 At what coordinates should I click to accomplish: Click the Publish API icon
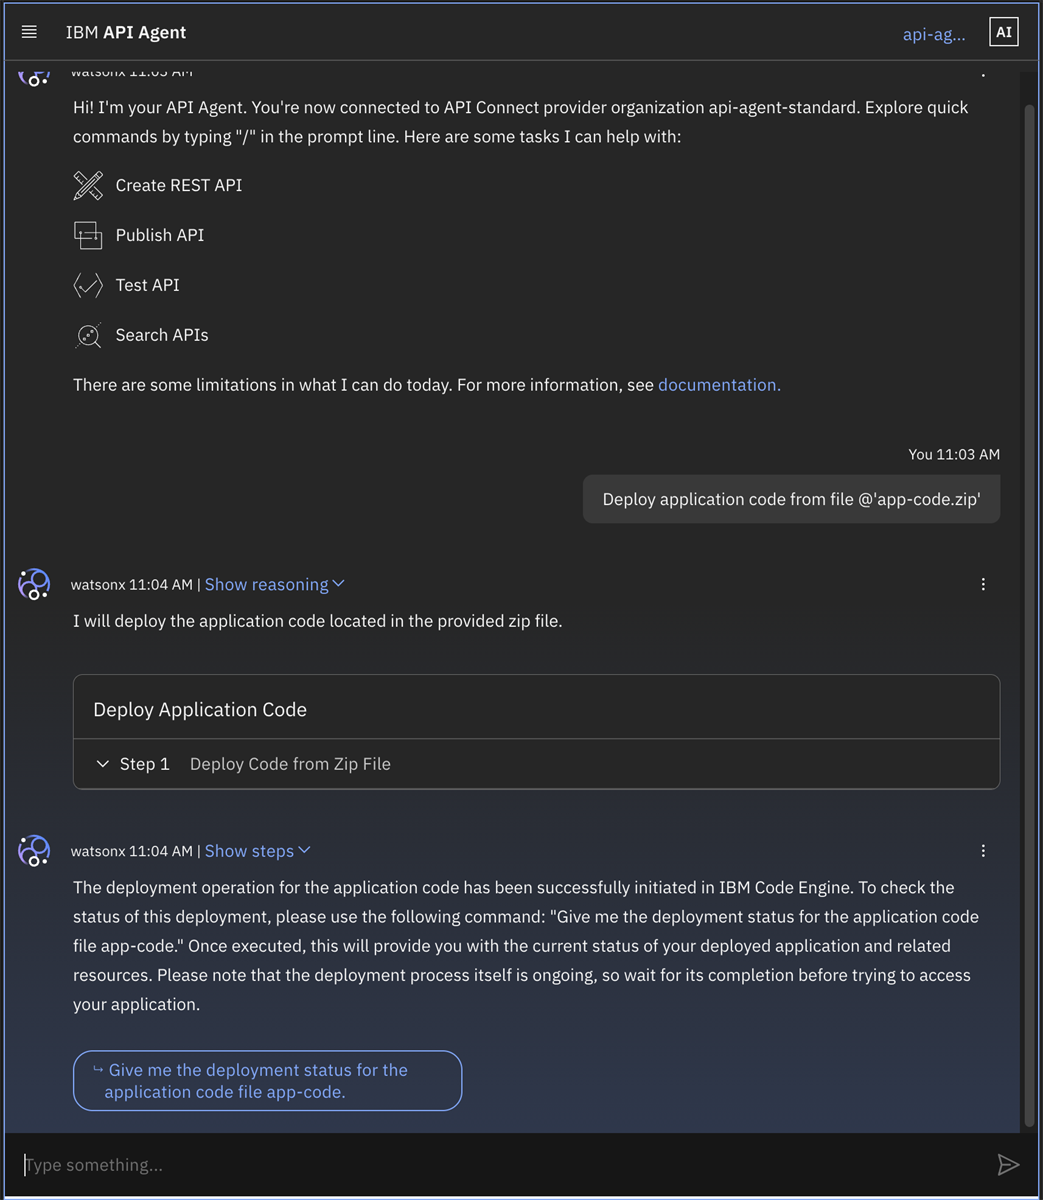[x=88, y=235]
